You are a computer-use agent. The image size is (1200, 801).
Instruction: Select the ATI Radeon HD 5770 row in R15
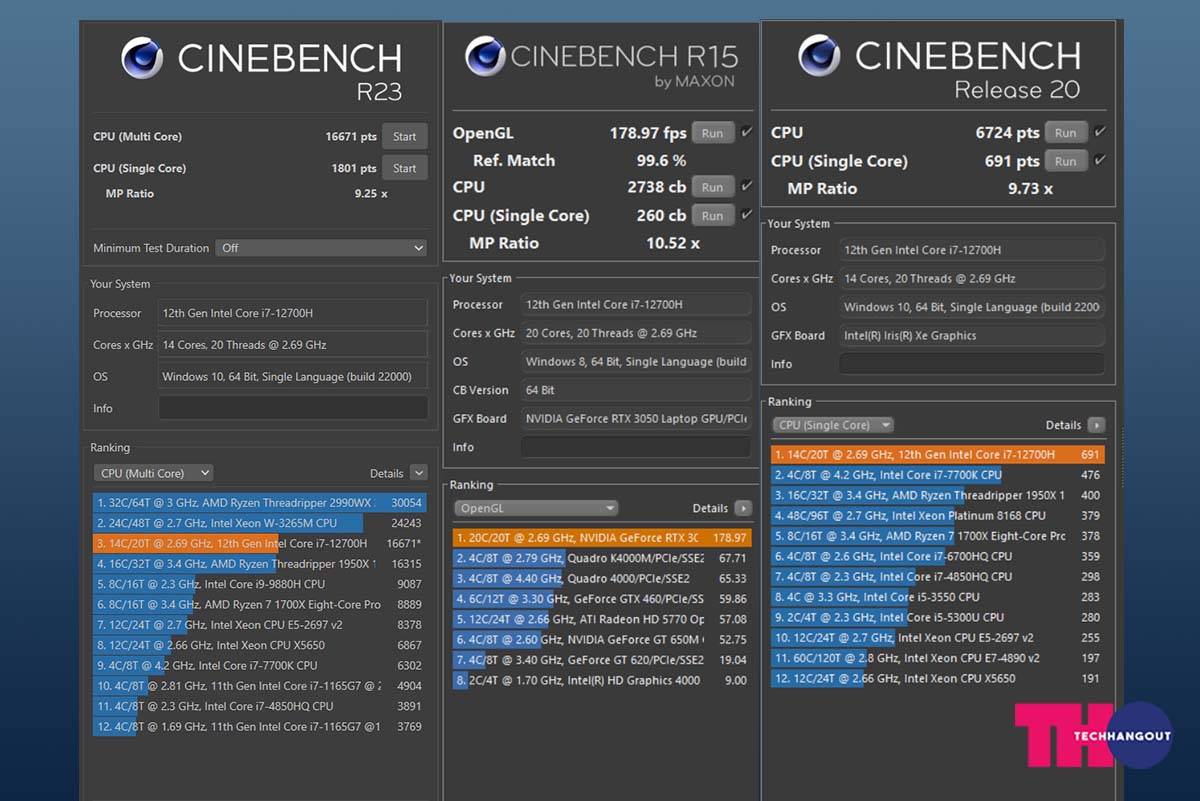pyautogui.click(x=602, y=620)
